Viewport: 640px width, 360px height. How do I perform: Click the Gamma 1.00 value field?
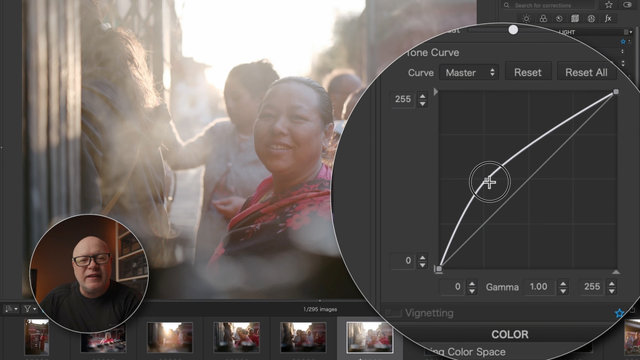[539, 287]
